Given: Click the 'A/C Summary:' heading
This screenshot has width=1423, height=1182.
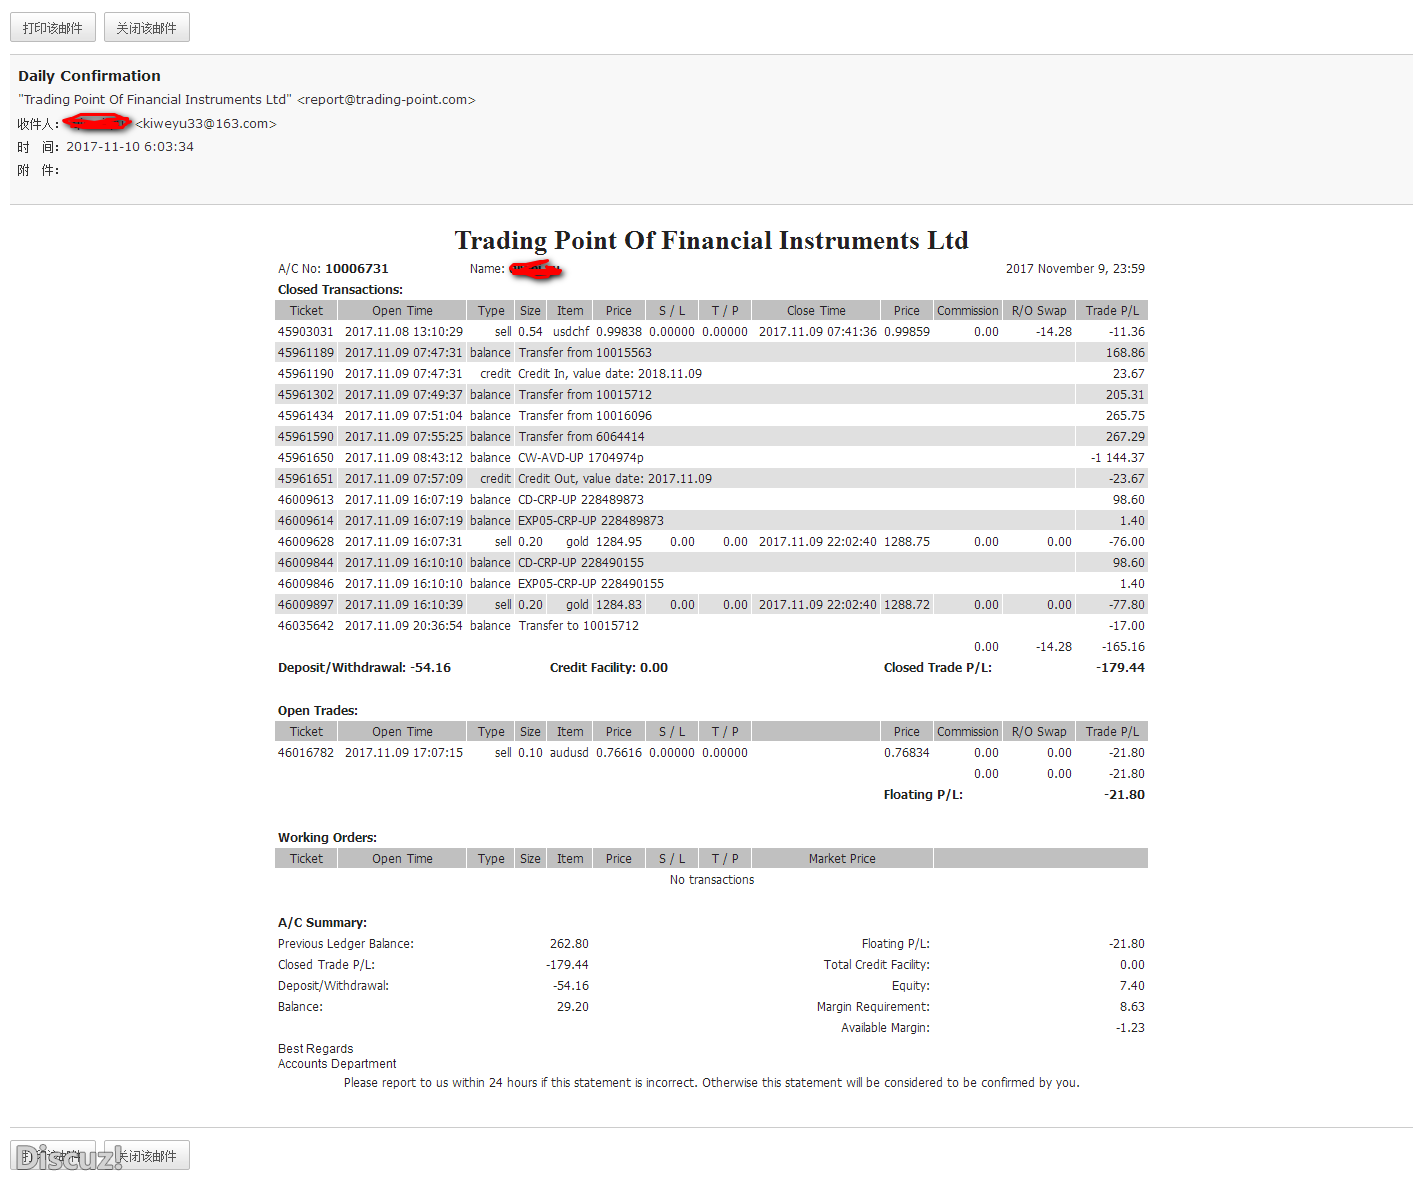Looking at the screenshot, I should coord(322,923).
